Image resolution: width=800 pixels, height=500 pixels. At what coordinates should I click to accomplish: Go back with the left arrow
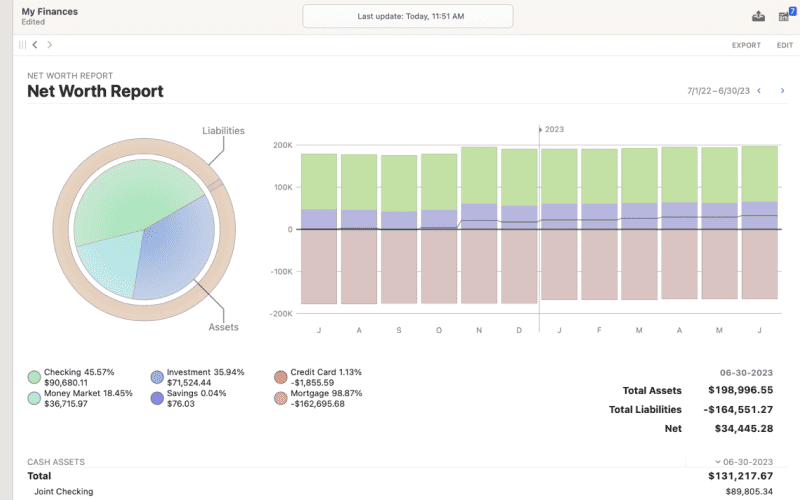[x=35, y=45]
